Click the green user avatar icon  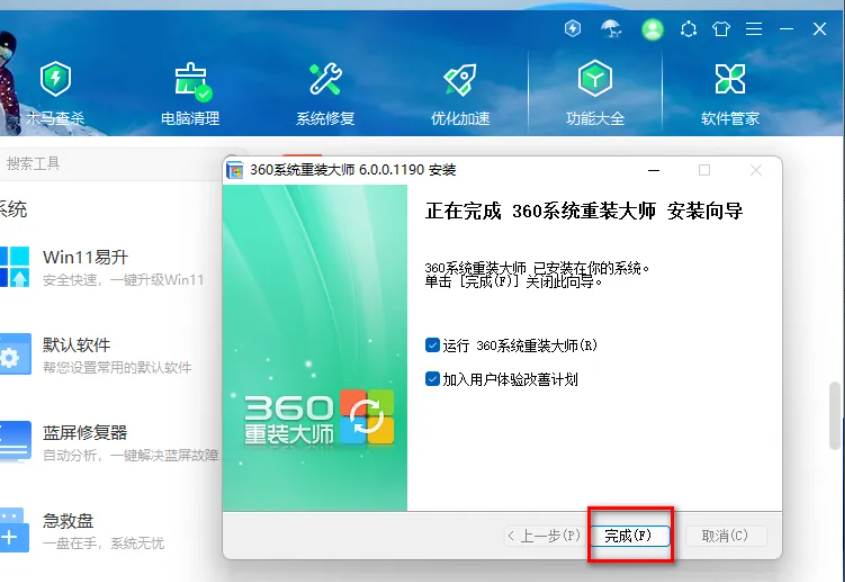pyautogui.click(x=653, y=29)
